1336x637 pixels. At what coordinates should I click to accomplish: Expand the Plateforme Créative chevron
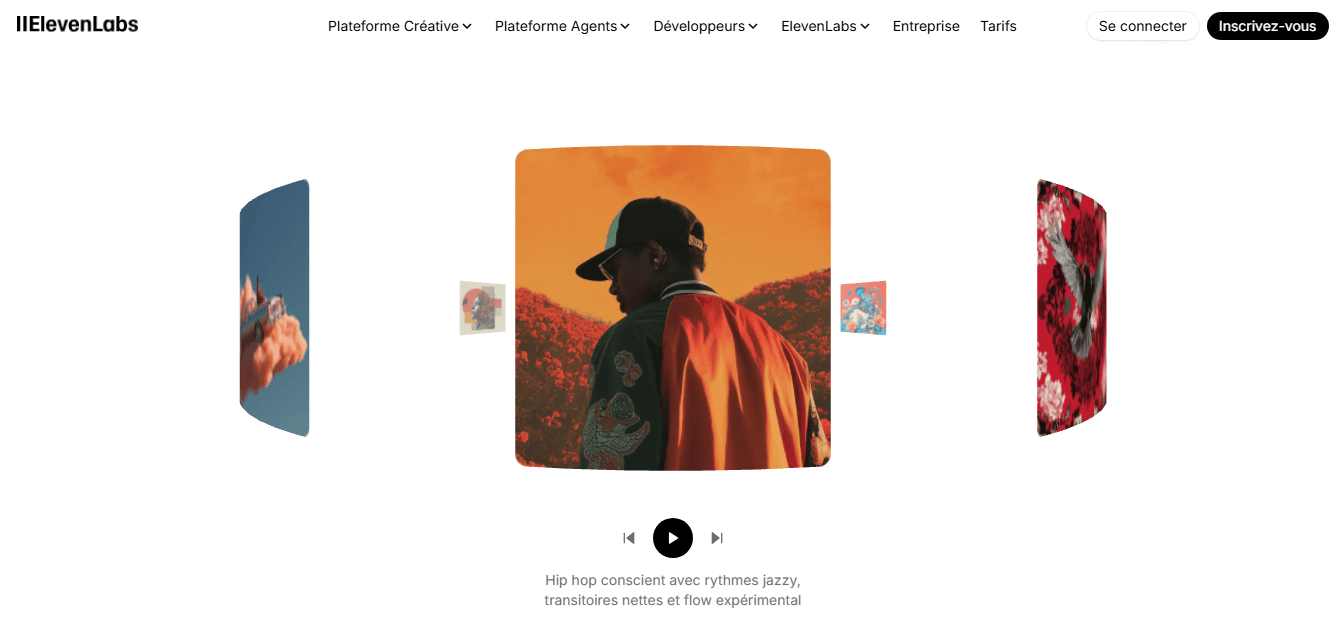[467, 27]
